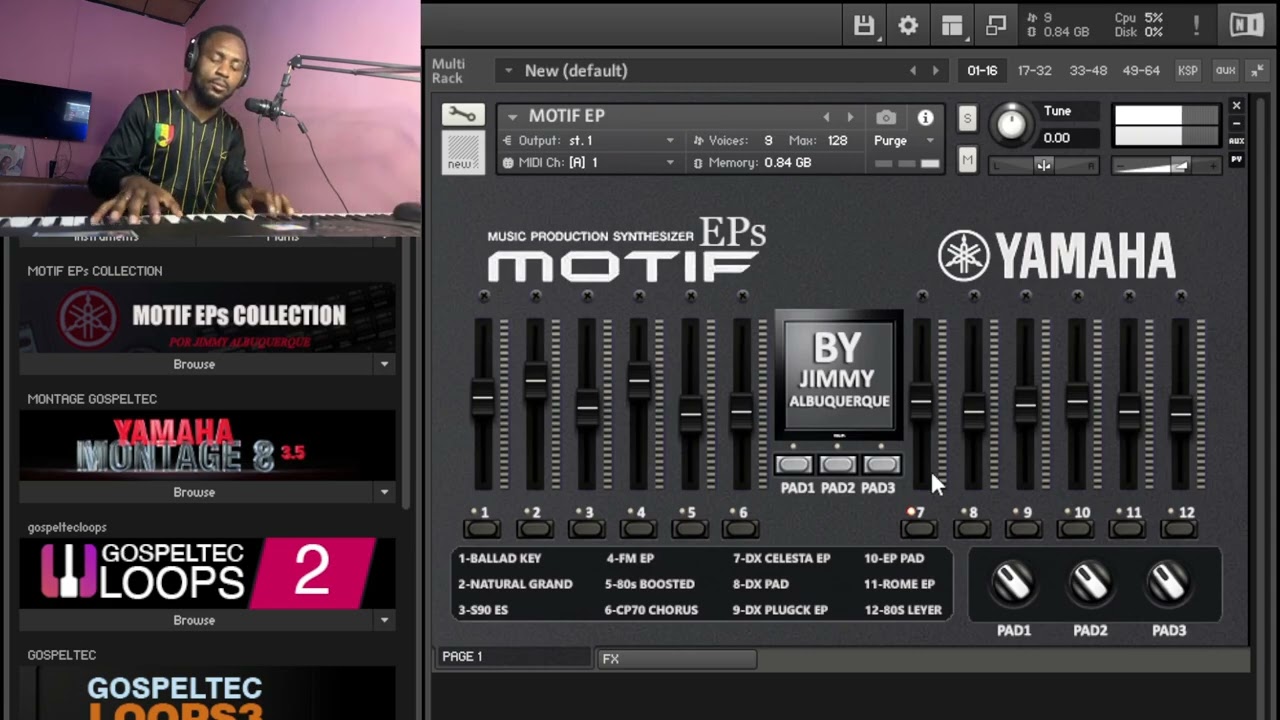This screenshot has height=720, width=1280.
Task: Toggle sound button 12 80s Leyer
Action: coord(1180,529)
